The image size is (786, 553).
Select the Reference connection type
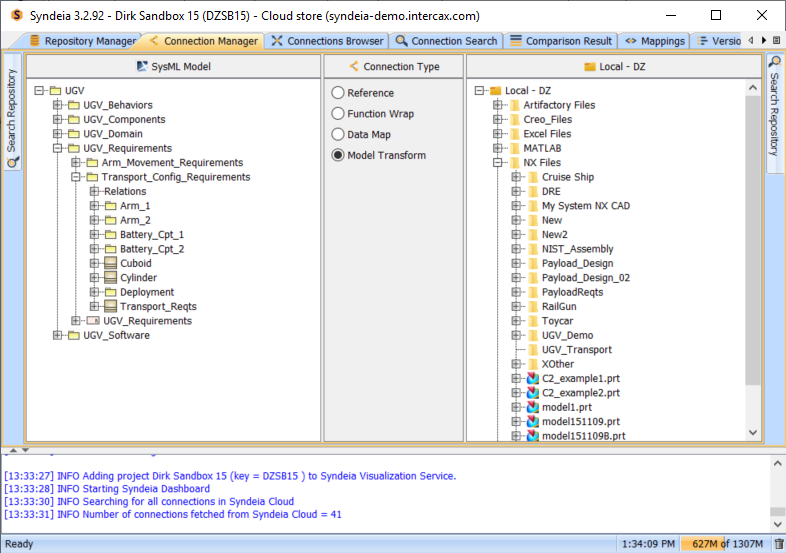[x=338, y=93]
